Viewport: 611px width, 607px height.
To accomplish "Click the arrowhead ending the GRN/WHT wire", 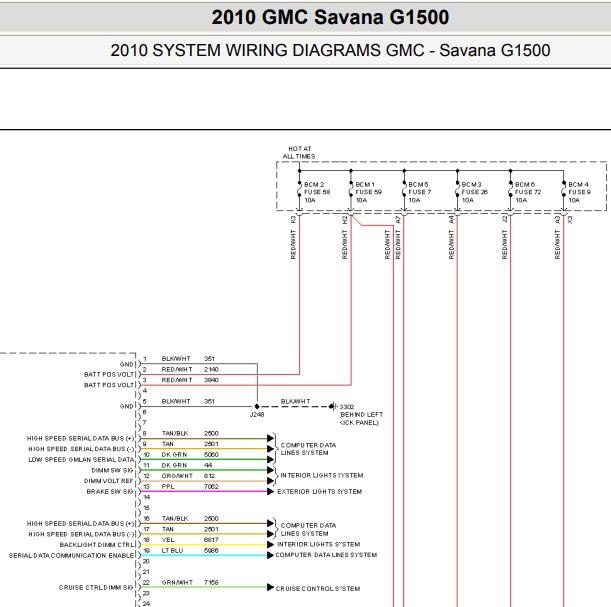I will pos(270,588).
